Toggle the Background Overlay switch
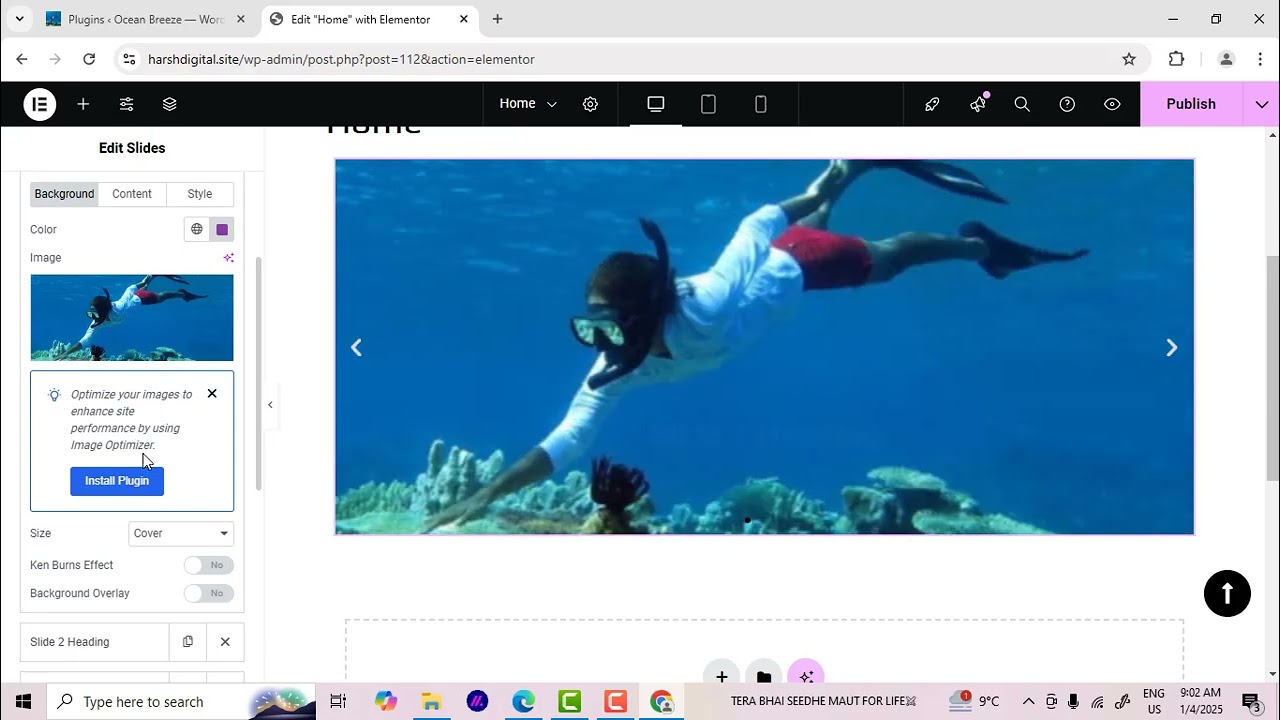 [209, 593]
